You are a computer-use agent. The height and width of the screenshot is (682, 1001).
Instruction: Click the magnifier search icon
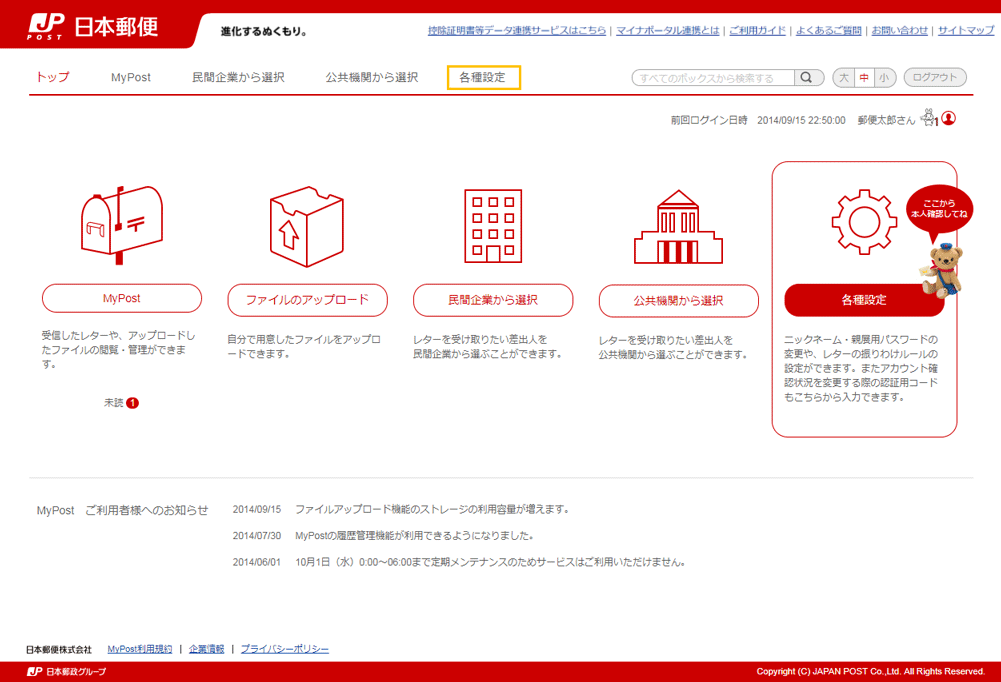point(807,77)
